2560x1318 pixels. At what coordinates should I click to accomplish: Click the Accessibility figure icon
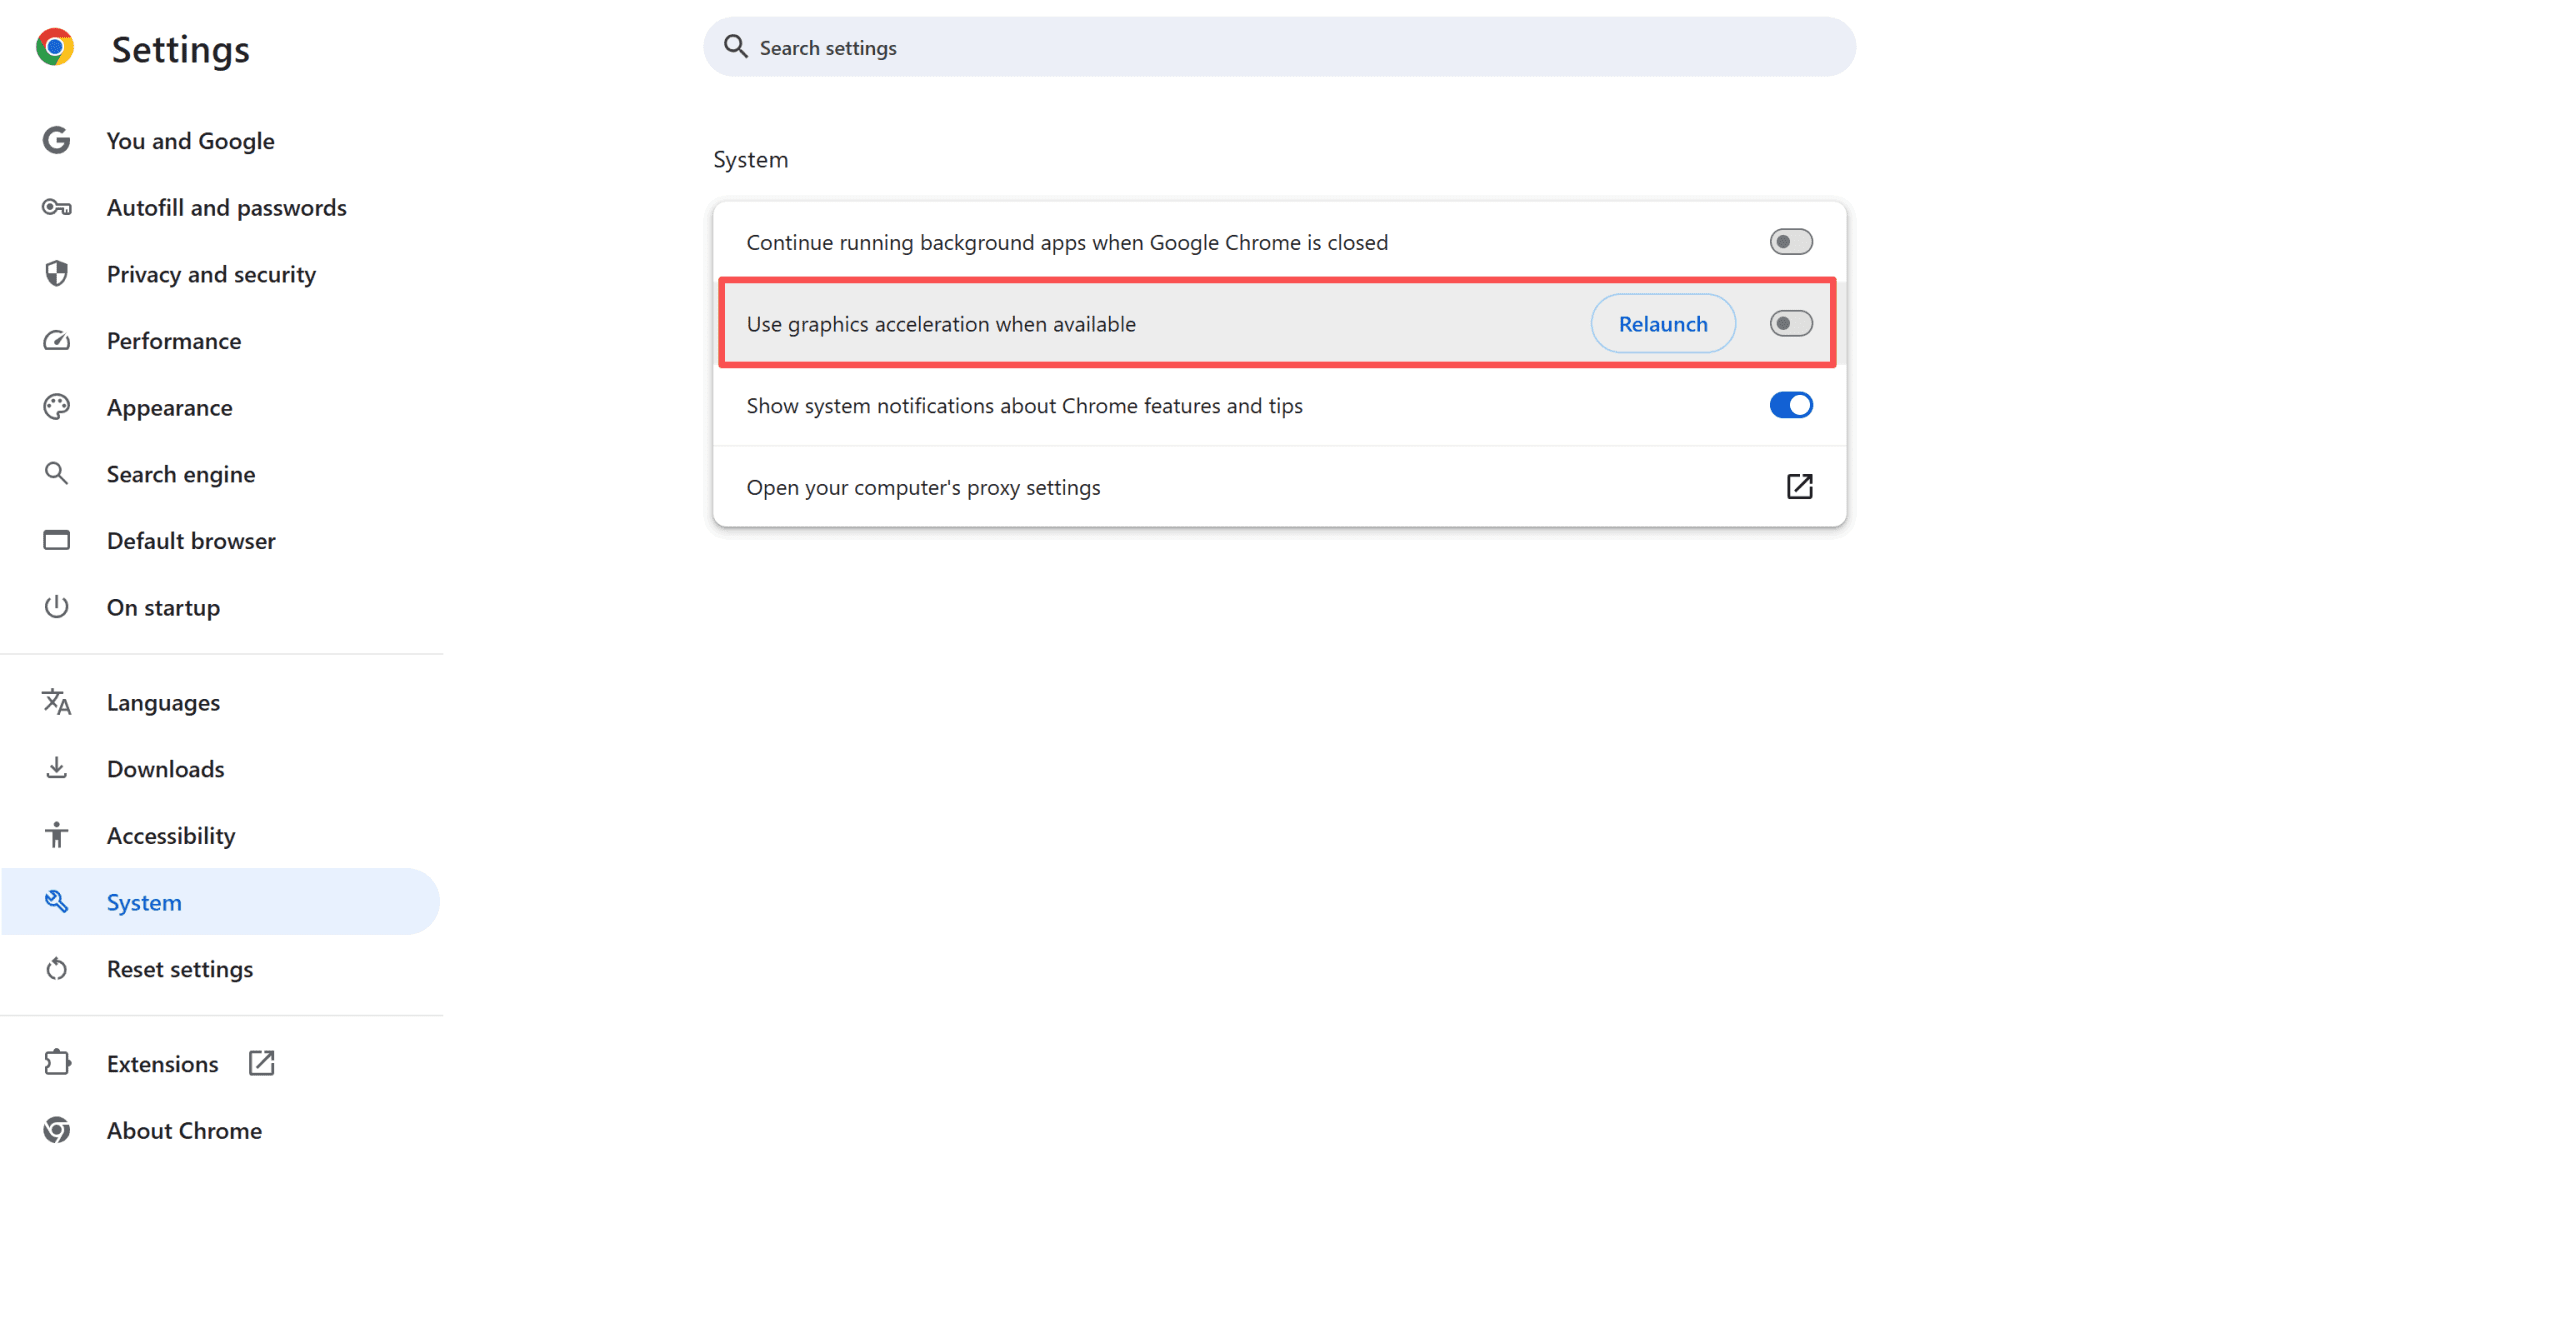(57, 835)
